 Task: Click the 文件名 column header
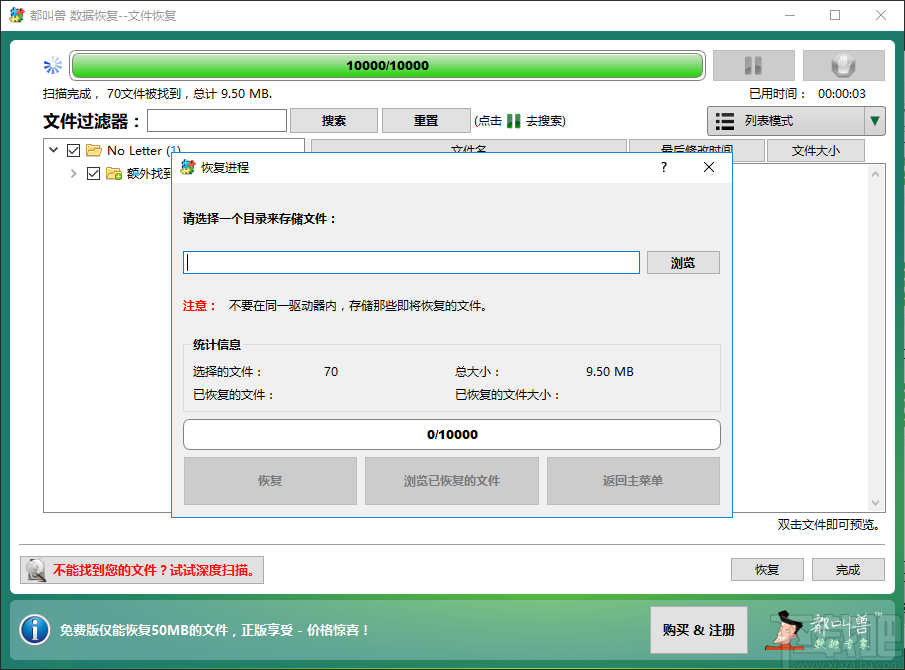tap(469, 148)
